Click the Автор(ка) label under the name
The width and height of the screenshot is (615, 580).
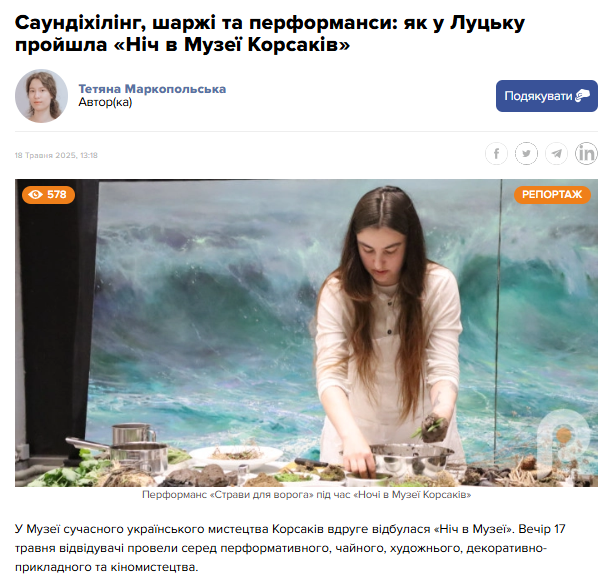[105, 102]
